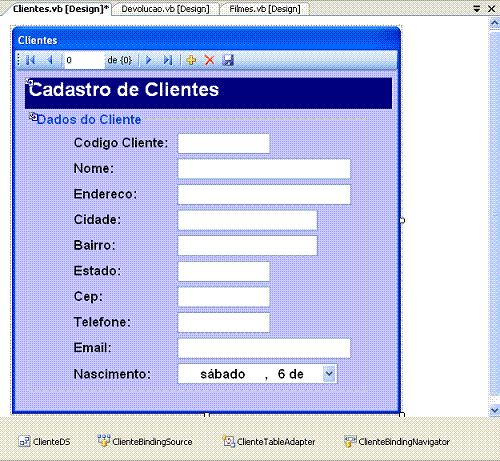The image size is (500, 461).
Task: Click the Move Next arrow icon
Action: 149,60
